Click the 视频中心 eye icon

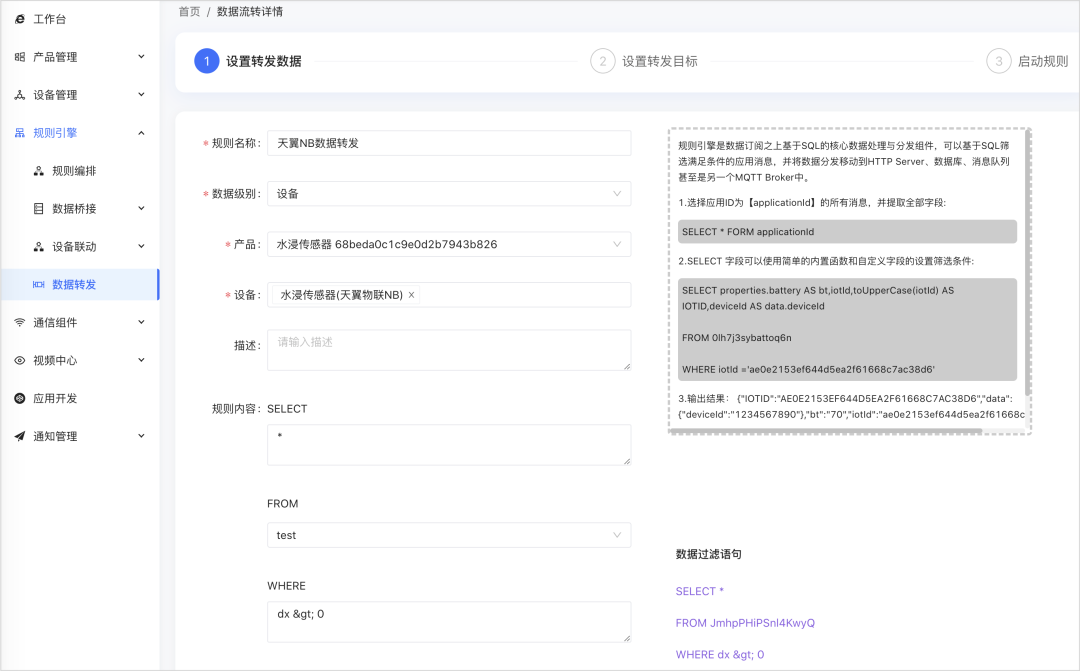20,360
